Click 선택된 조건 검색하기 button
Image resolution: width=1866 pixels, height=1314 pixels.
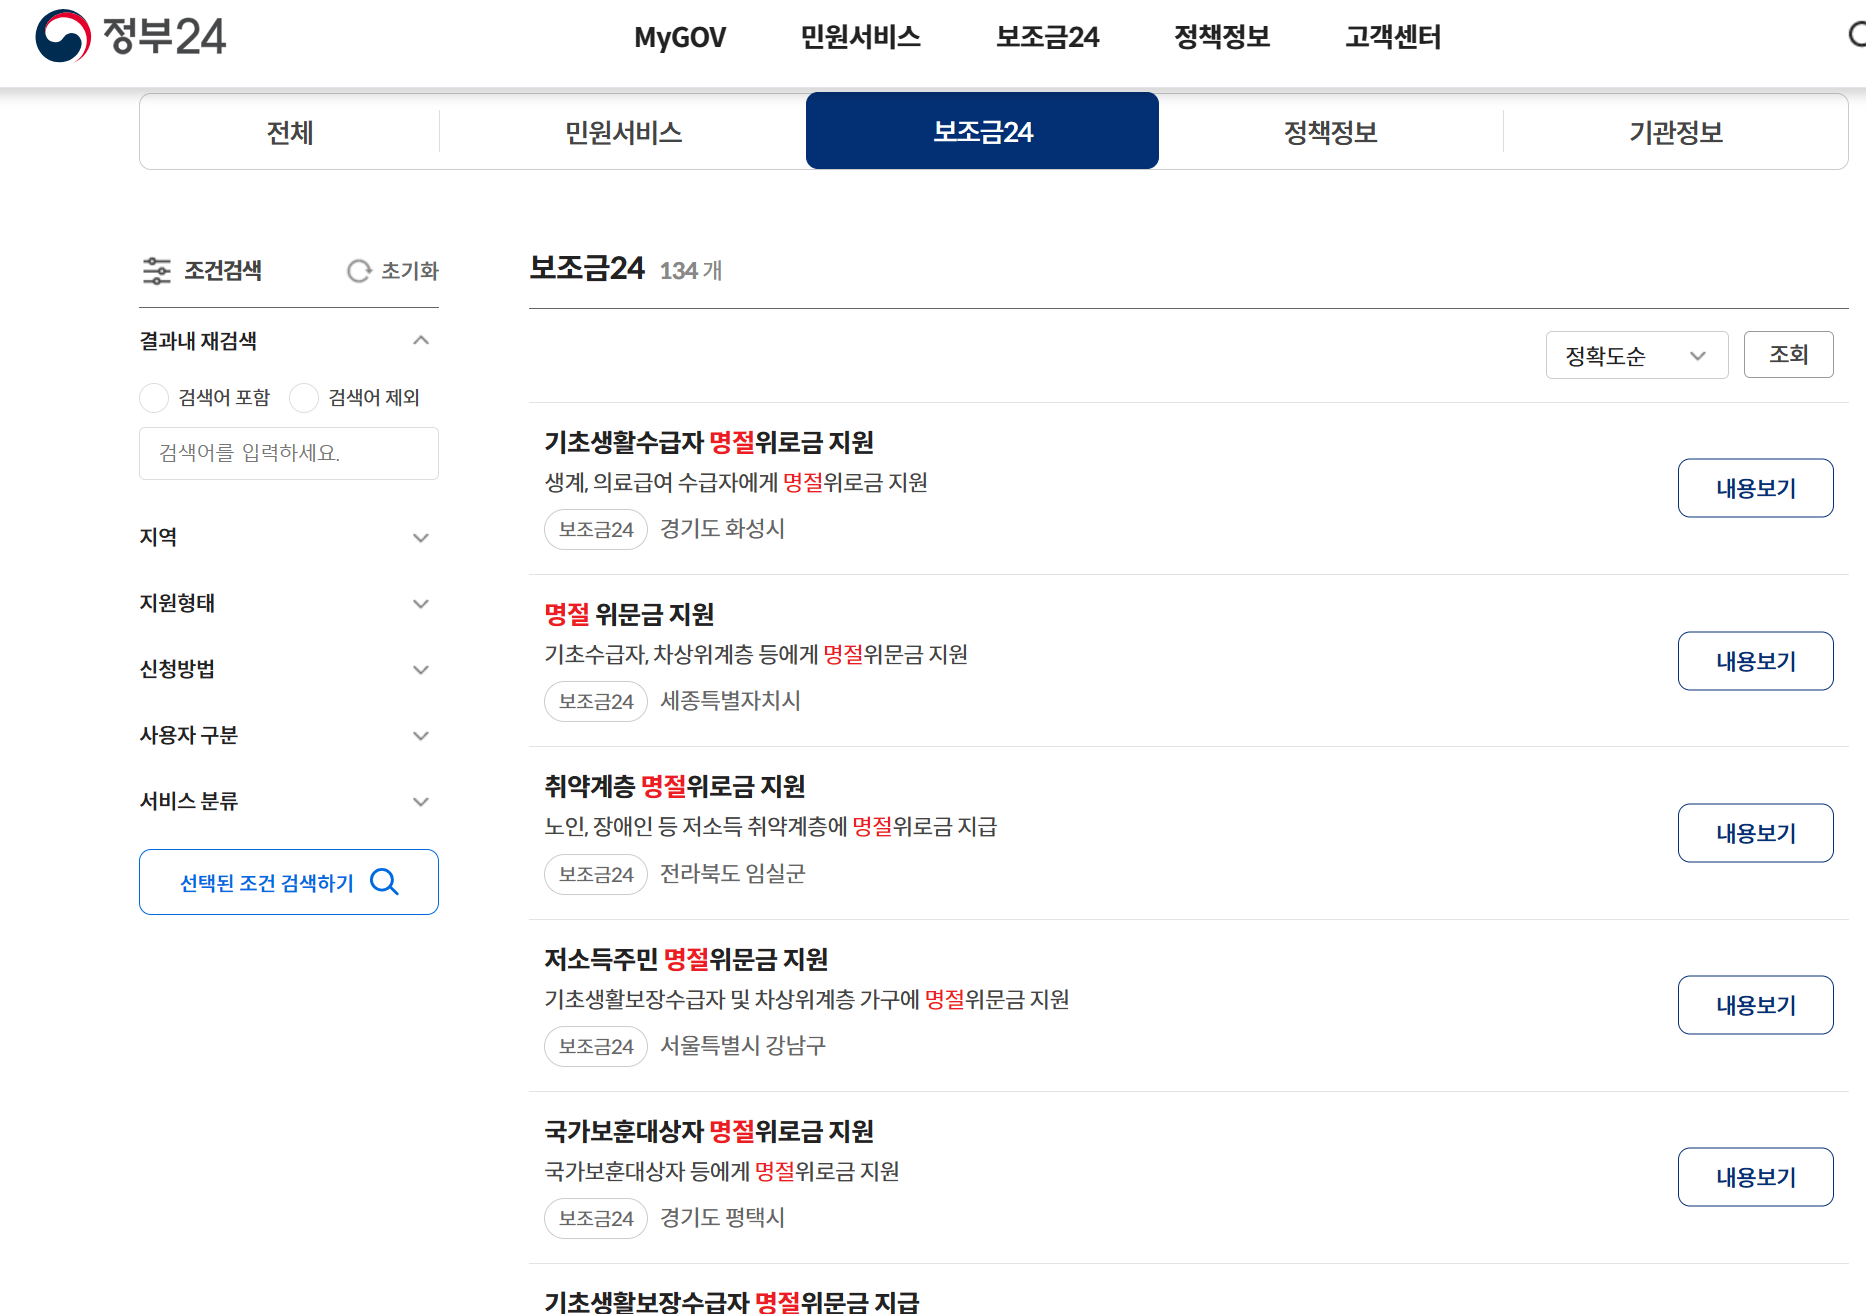(x=289, y=882)
